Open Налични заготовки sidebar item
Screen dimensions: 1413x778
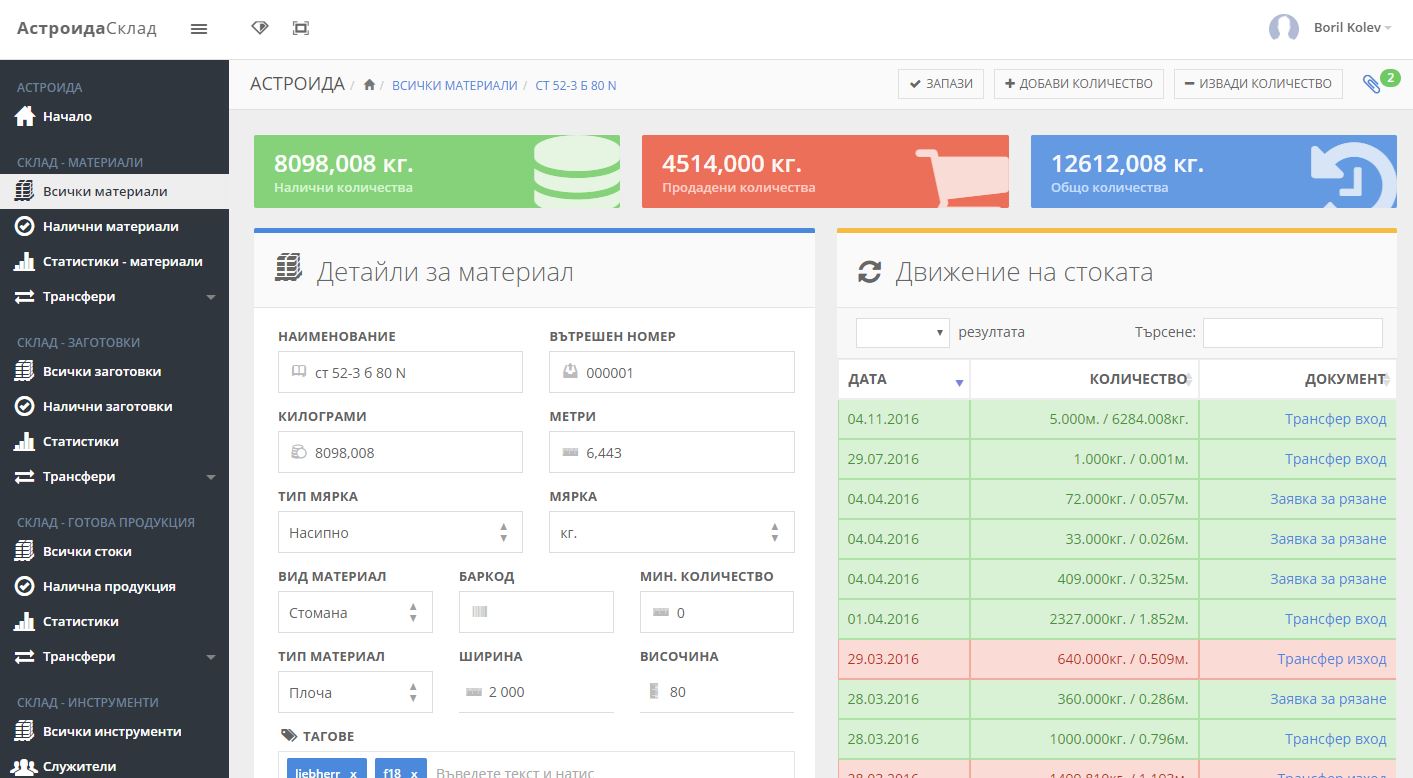coord(114,407)
